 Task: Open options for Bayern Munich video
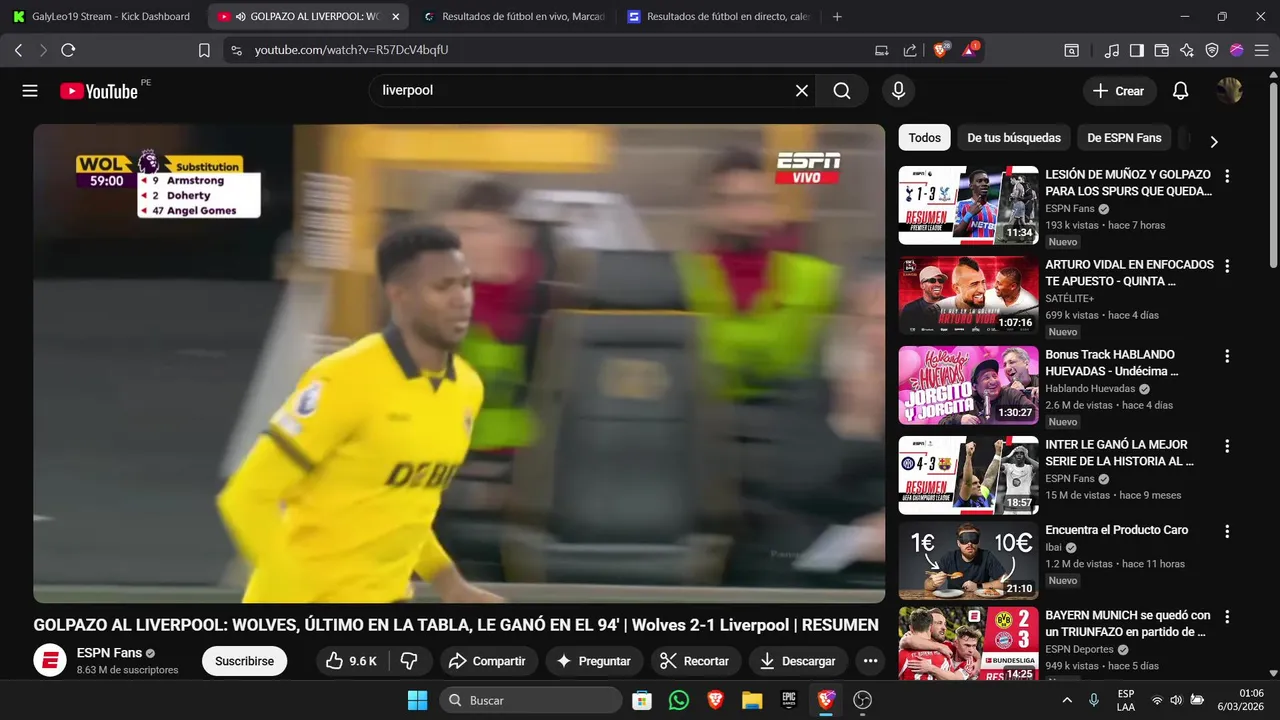click(1227, 617)
